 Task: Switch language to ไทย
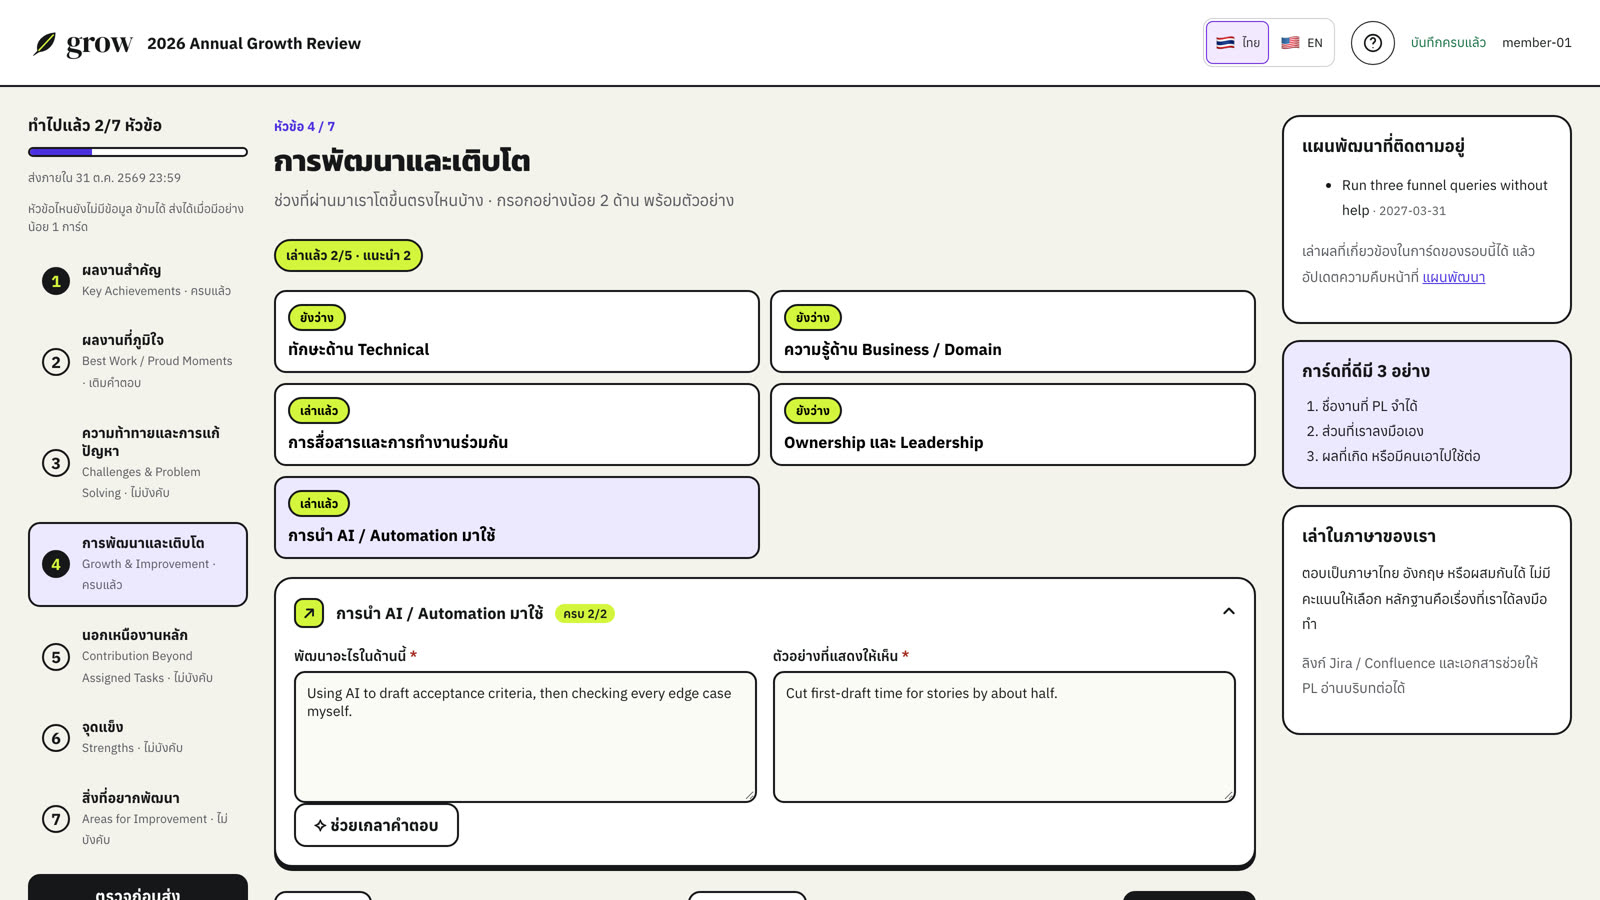1237,43
